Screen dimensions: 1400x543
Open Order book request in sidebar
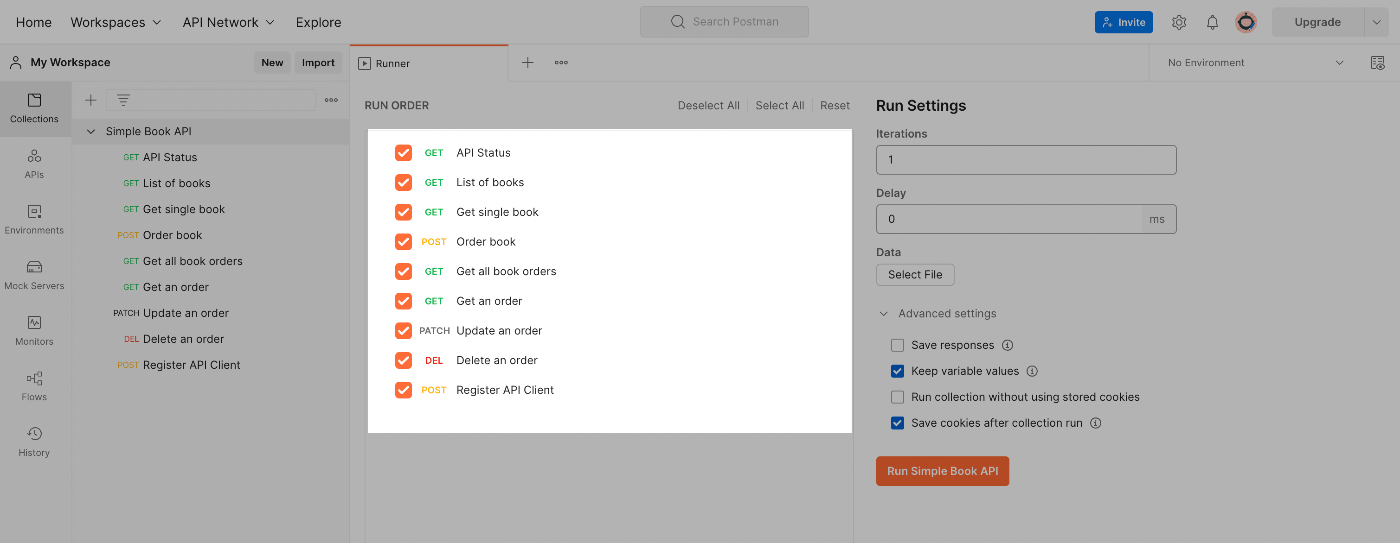pyautogui.click(x=172, y=235)
